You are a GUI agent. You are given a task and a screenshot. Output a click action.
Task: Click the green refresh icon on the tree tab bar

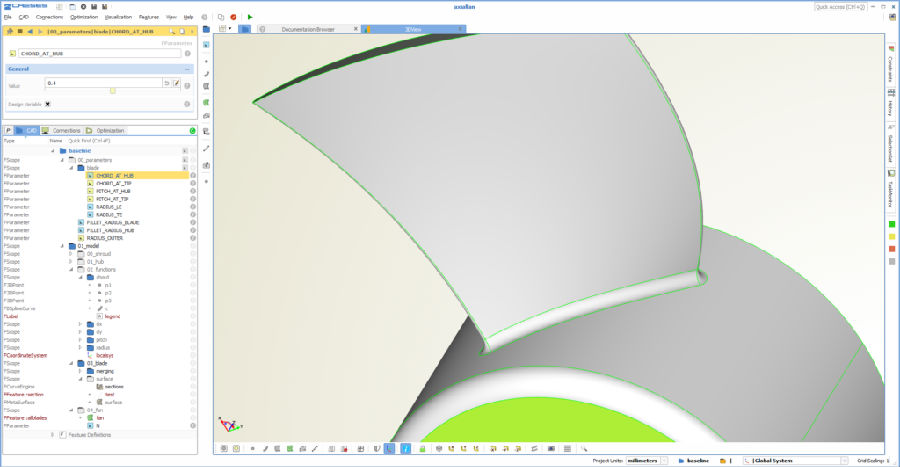pyautogui.click(x=192, y=131)
